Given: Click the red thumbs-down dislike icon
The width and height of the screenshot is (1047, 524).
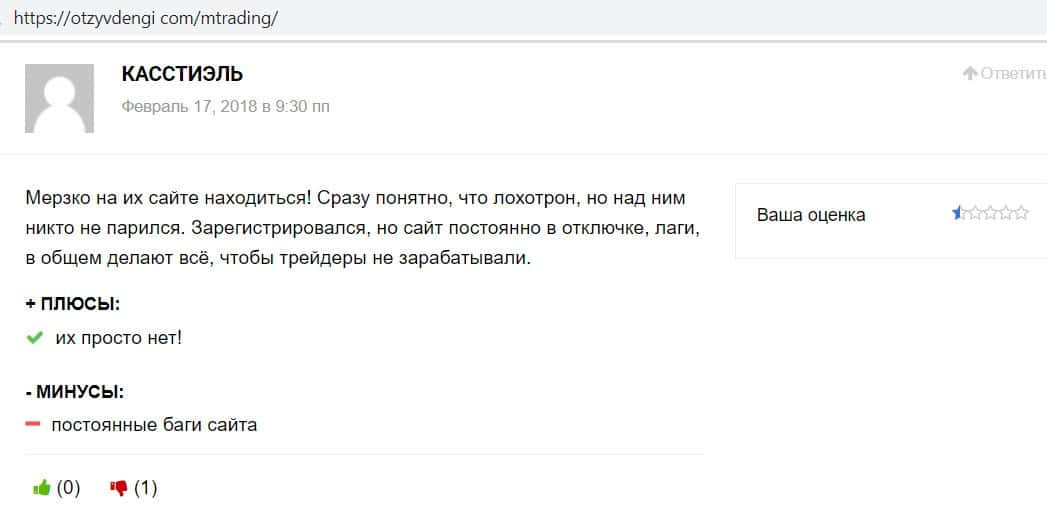Looking at the screenshot, I should pos(119,488).
